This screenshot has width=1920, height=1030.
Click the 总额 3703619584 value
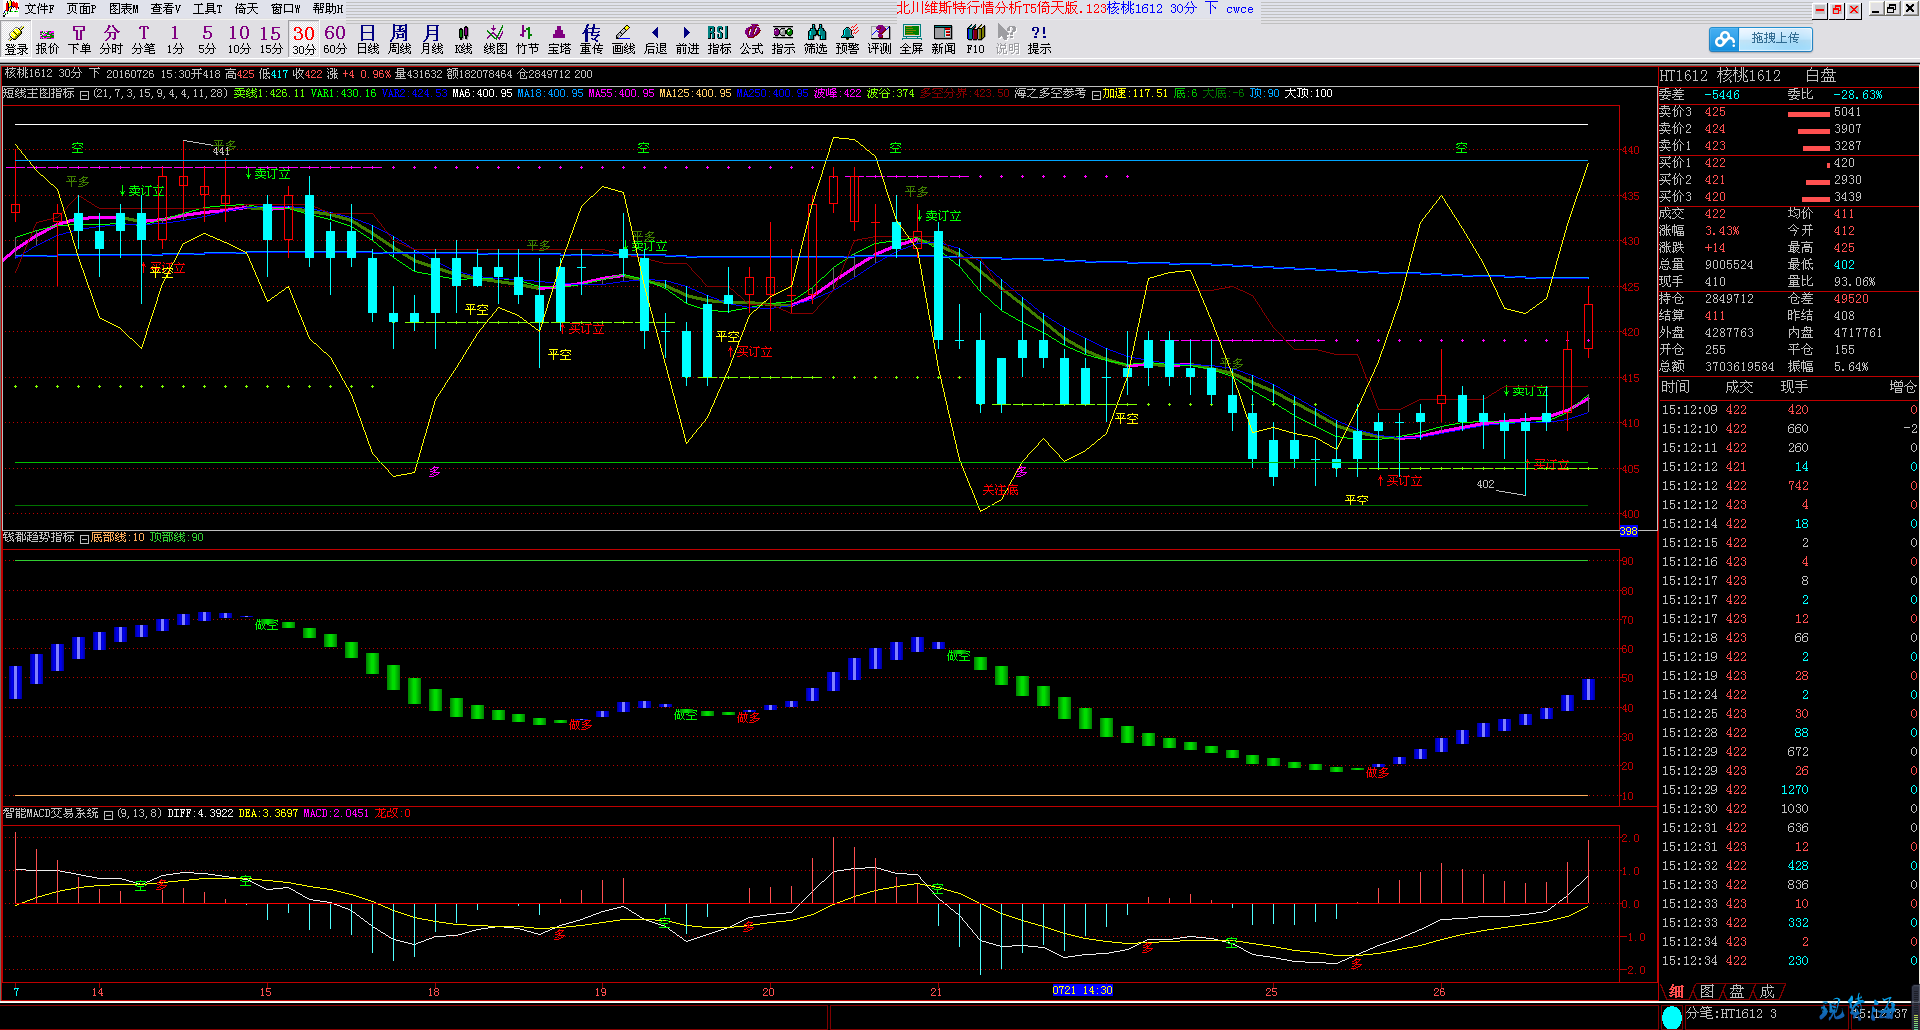pos(1739,367)
